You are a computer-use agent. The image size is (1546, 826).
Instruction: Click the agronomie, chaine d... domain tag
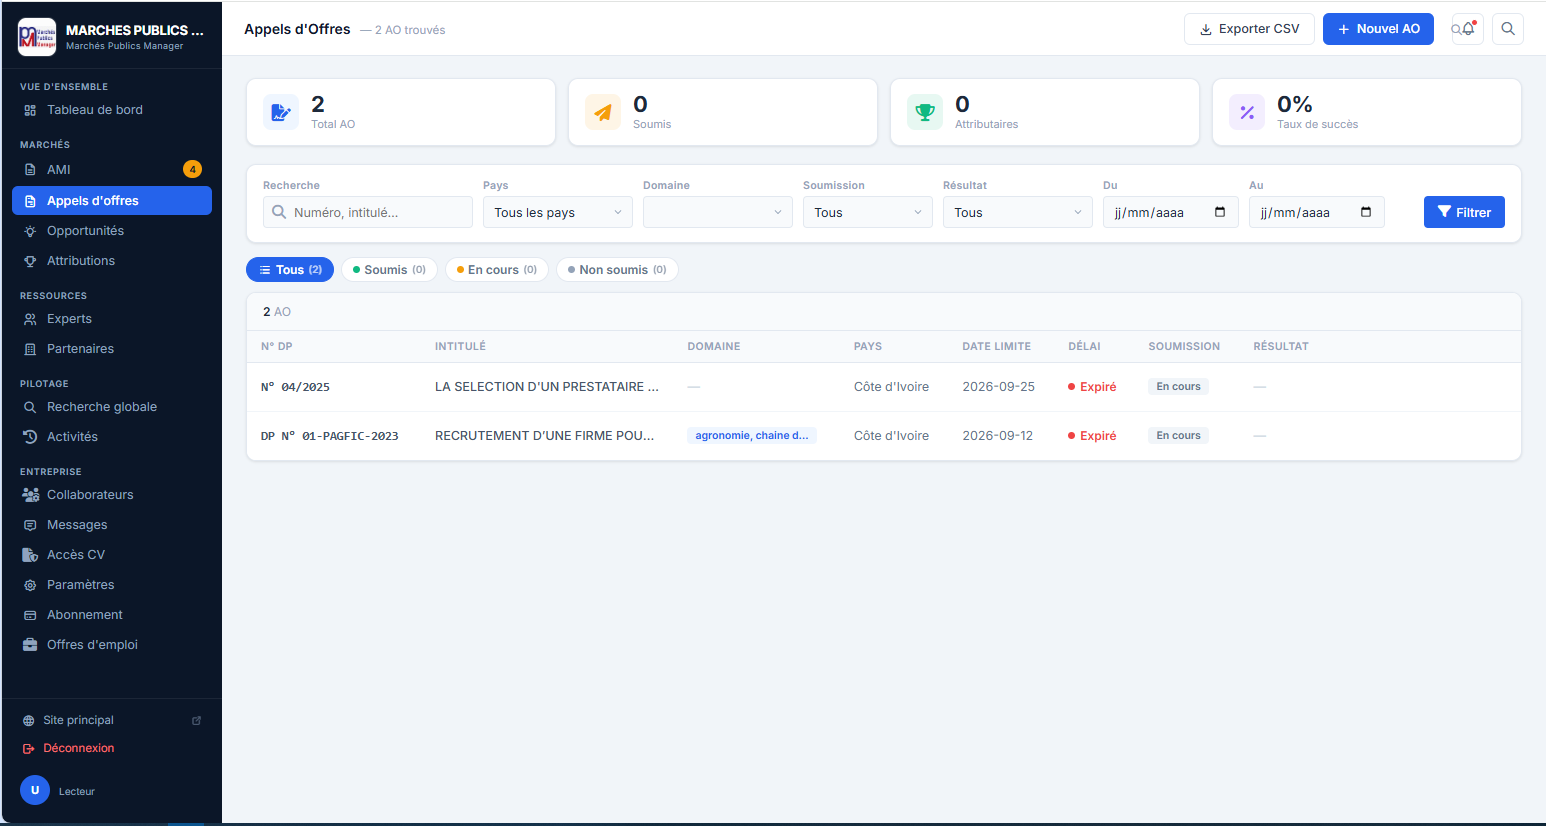pos(752,436)
